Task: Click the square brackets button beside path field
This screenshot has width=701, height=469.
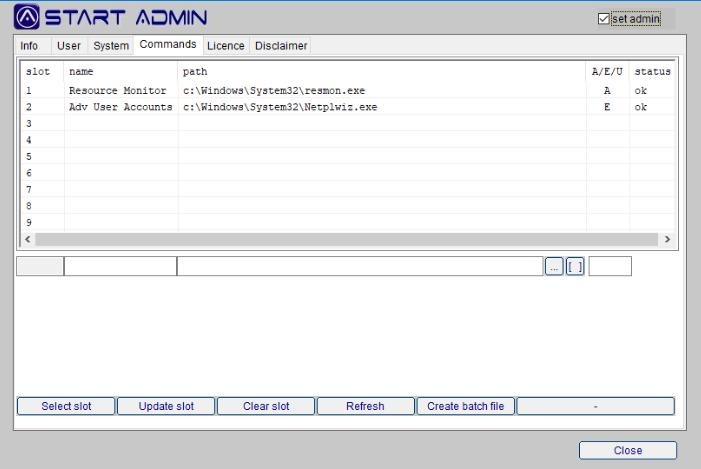Action: [575, 266]
